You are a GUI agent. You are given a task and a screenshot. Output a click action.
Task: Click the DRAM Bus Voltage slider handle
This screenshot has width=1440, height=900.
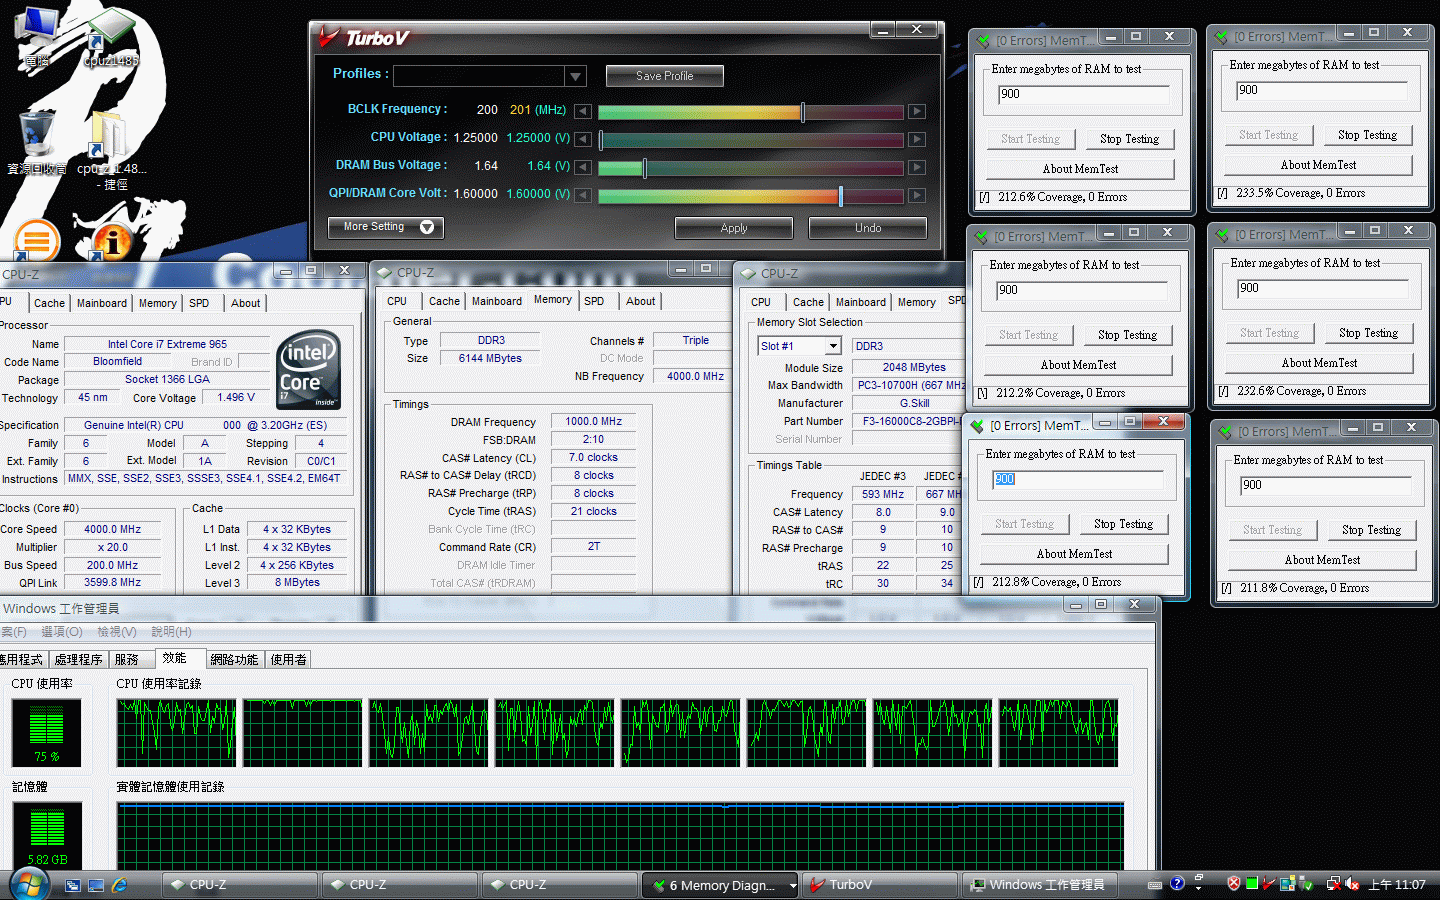[x=644, y=168]
